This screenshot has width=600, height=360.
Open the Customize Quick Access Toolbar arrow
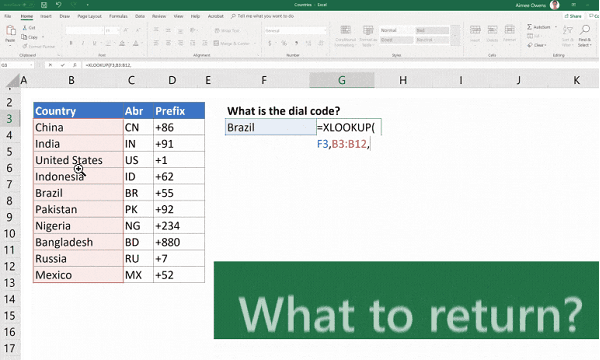pyautogui.click(x=88, y=5)
